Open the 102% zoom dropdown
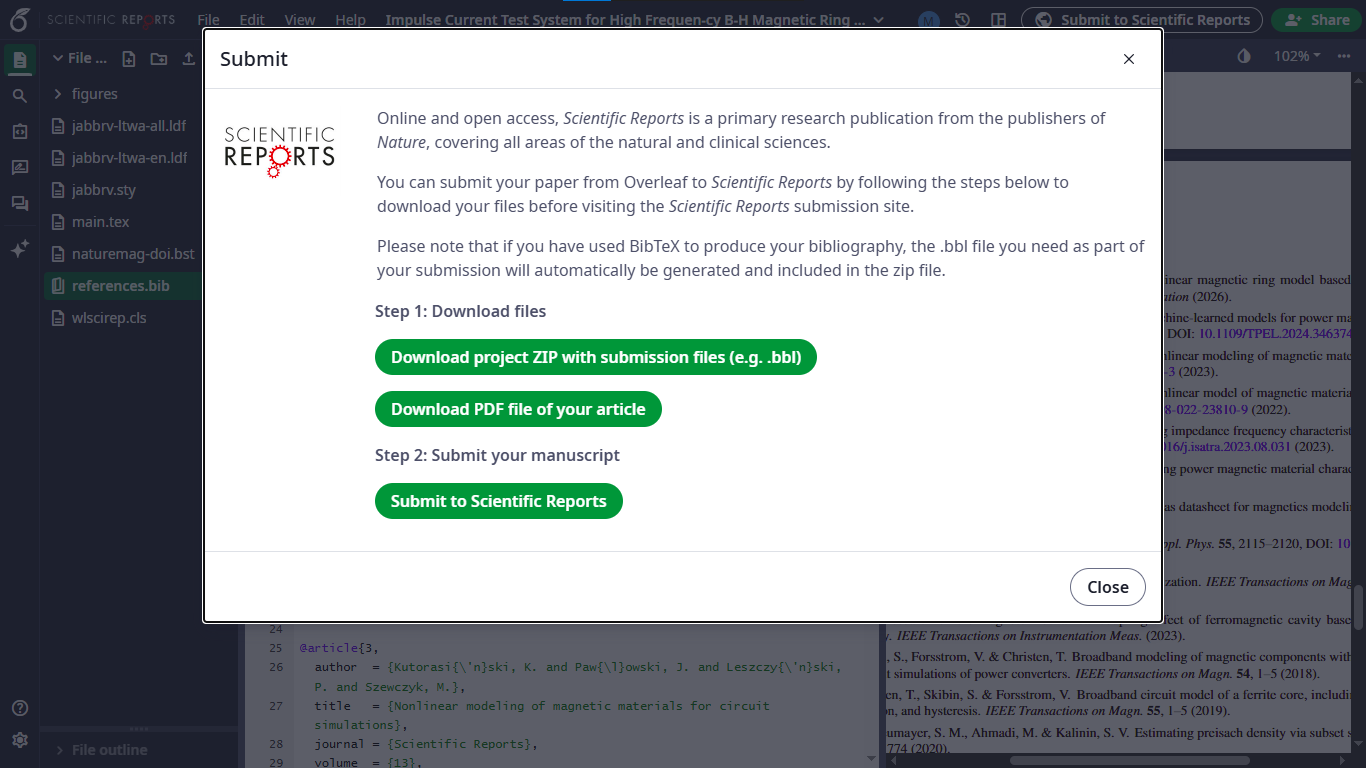 click(x=1297, y=56)
